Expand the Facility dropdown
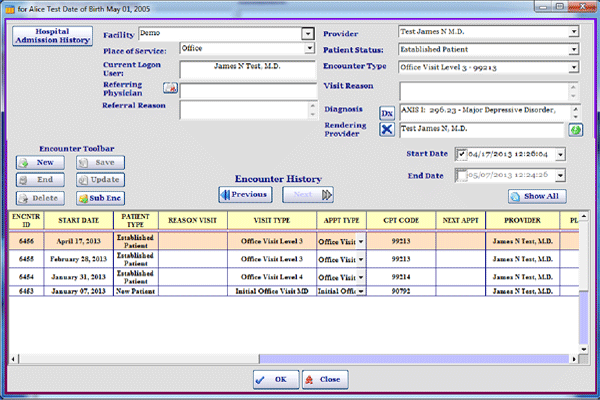Viewport: 600px width, 400px height. (x=308, y=34)
